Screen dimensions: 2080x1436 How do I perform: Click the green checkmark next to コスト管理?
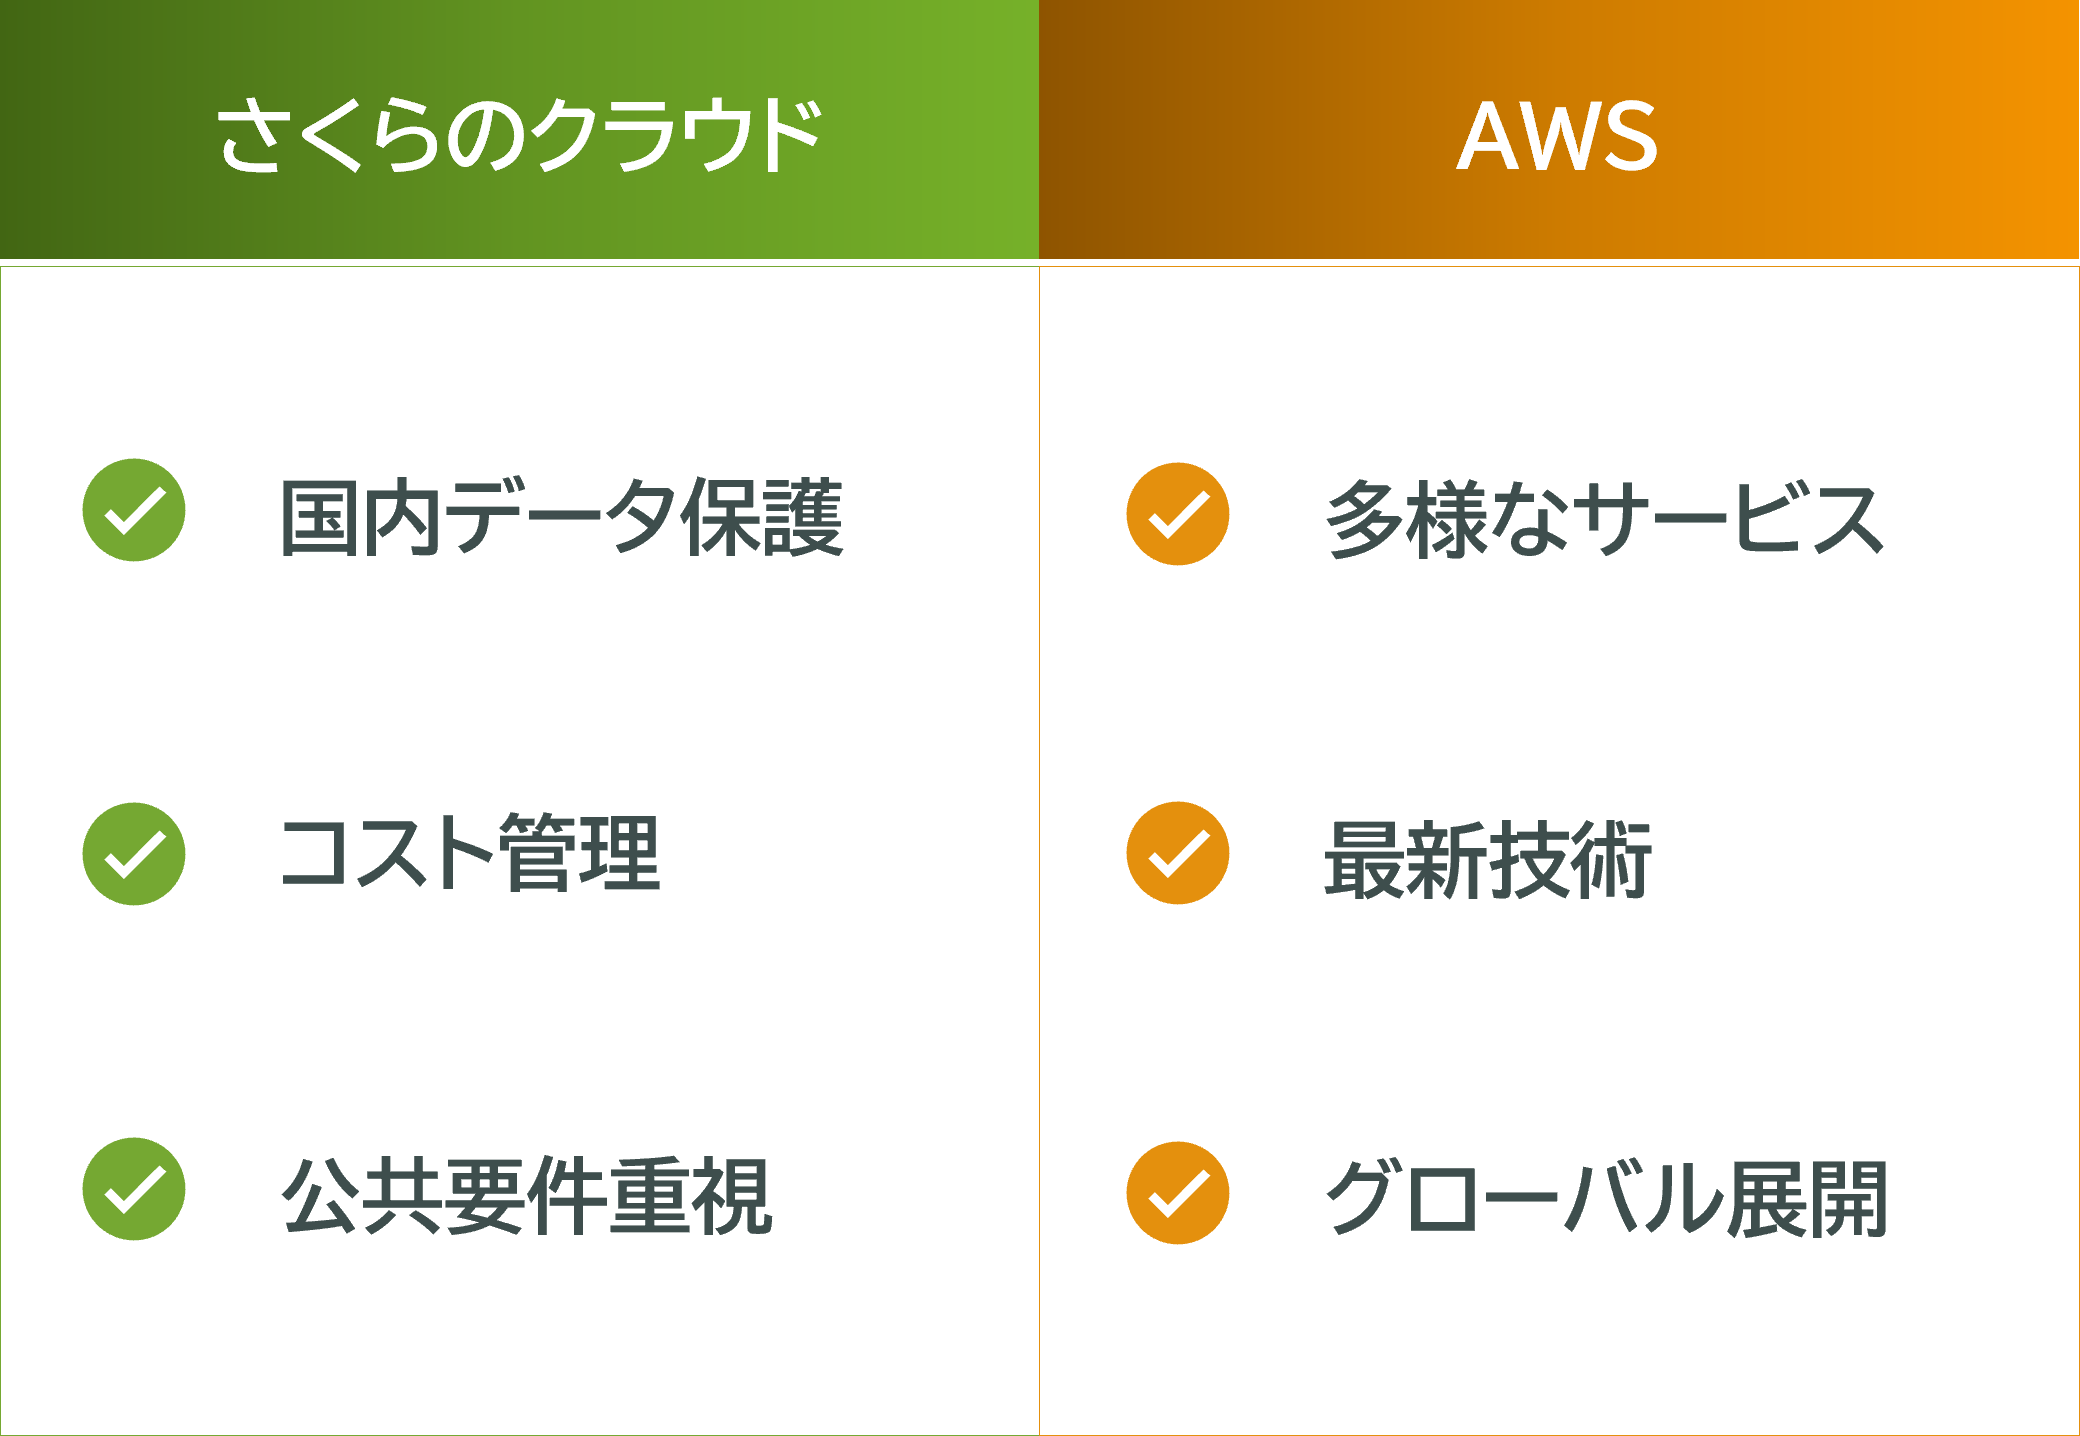tap(134, 854)
